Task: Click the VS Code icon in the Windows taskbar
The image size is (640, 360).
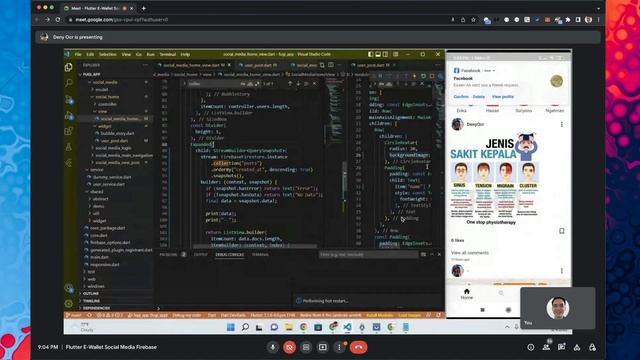Action: (347, 327)
